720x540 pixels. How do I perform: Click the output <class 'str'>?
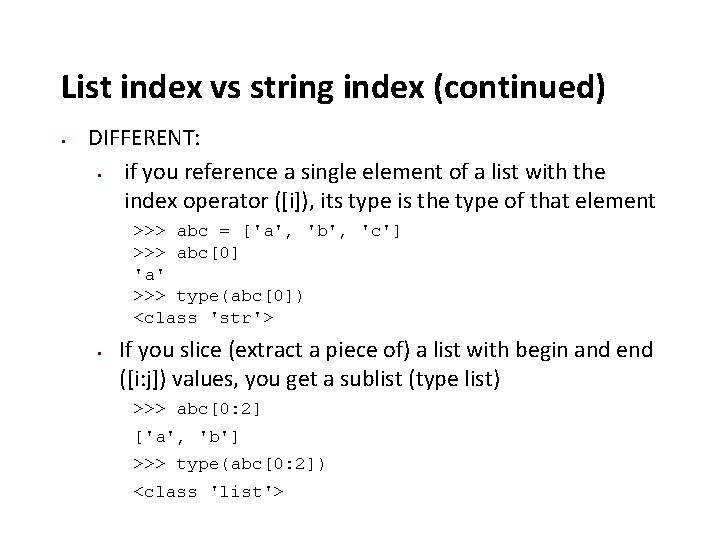204,317
